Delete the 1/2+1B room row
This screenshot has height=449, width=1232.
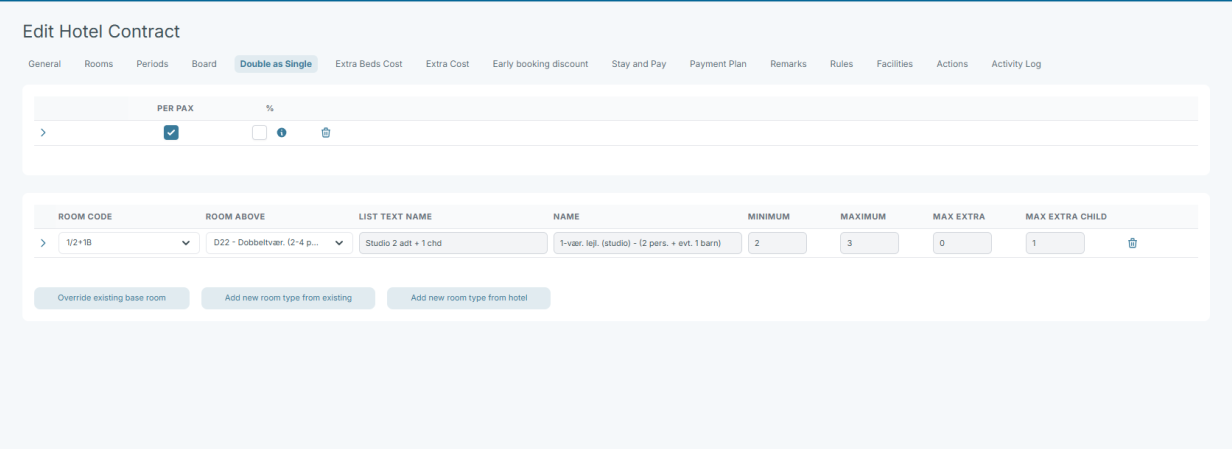pyautogui.click(x=1132, y=243)
